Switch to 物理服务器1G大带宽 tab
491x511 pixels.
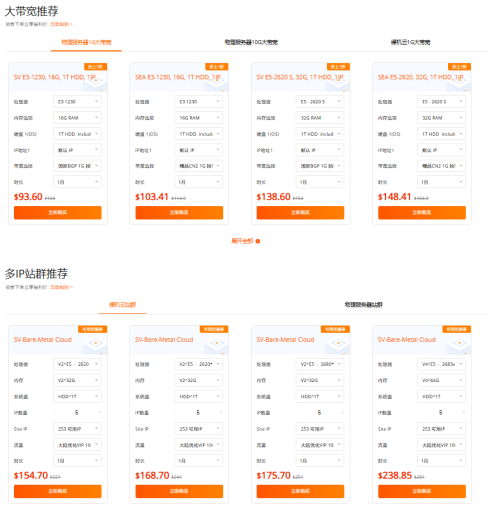[86, 42]
